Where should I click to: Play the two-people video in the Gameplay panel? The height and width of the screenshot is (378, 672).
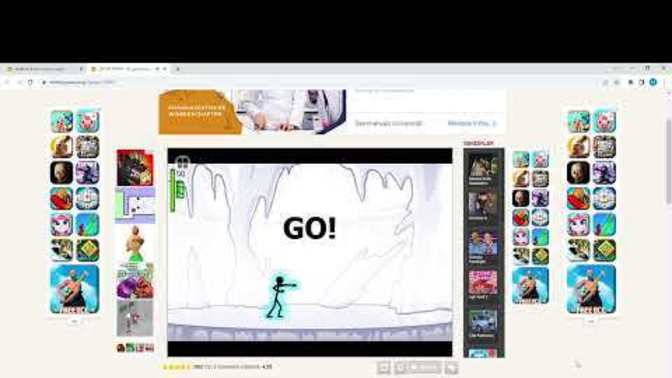pos(483,243)
